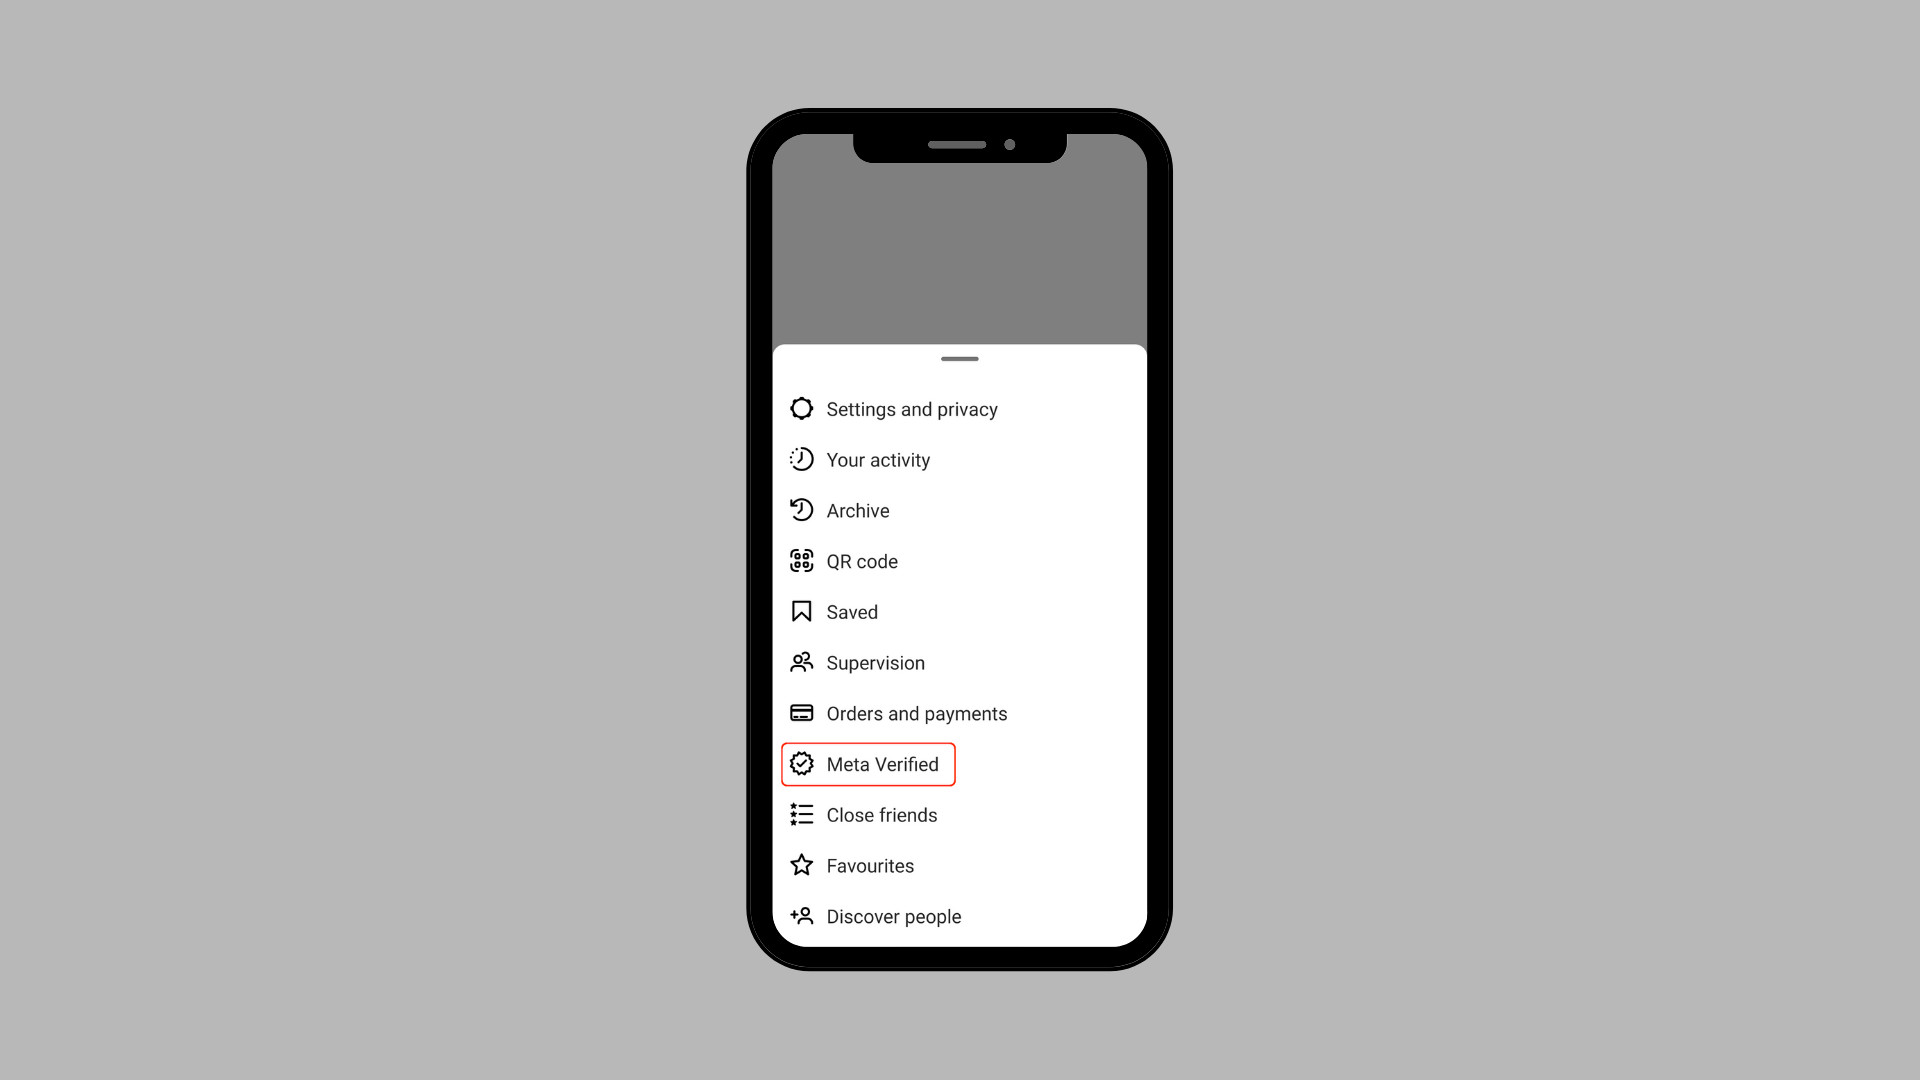The height and width of the screenshot is (1080, 1920).
Task: Toggle Meta Verified subscription status
Action: [x=868, y=764]
